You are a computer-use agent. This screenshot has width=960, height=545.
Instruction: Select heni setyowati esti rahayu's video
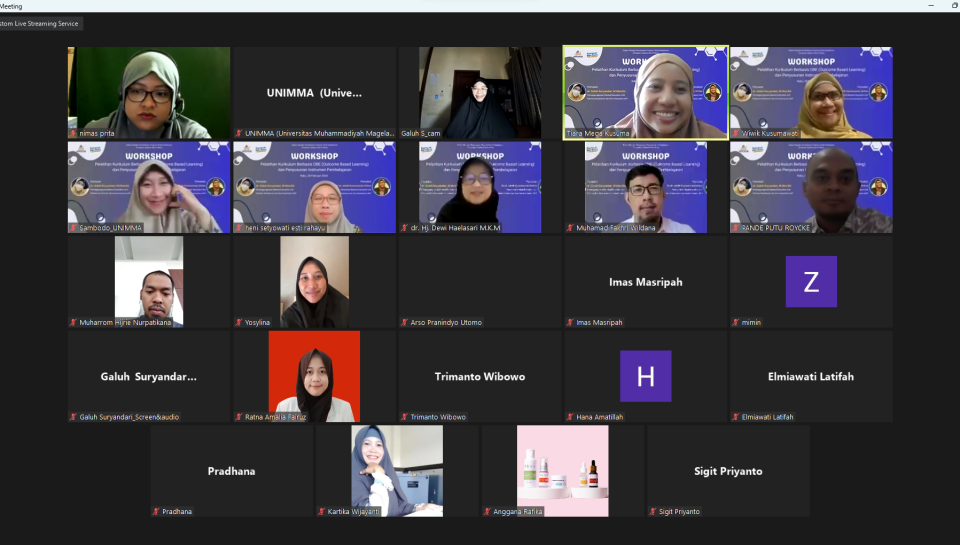pyautogui.click(x=315, y=187)
